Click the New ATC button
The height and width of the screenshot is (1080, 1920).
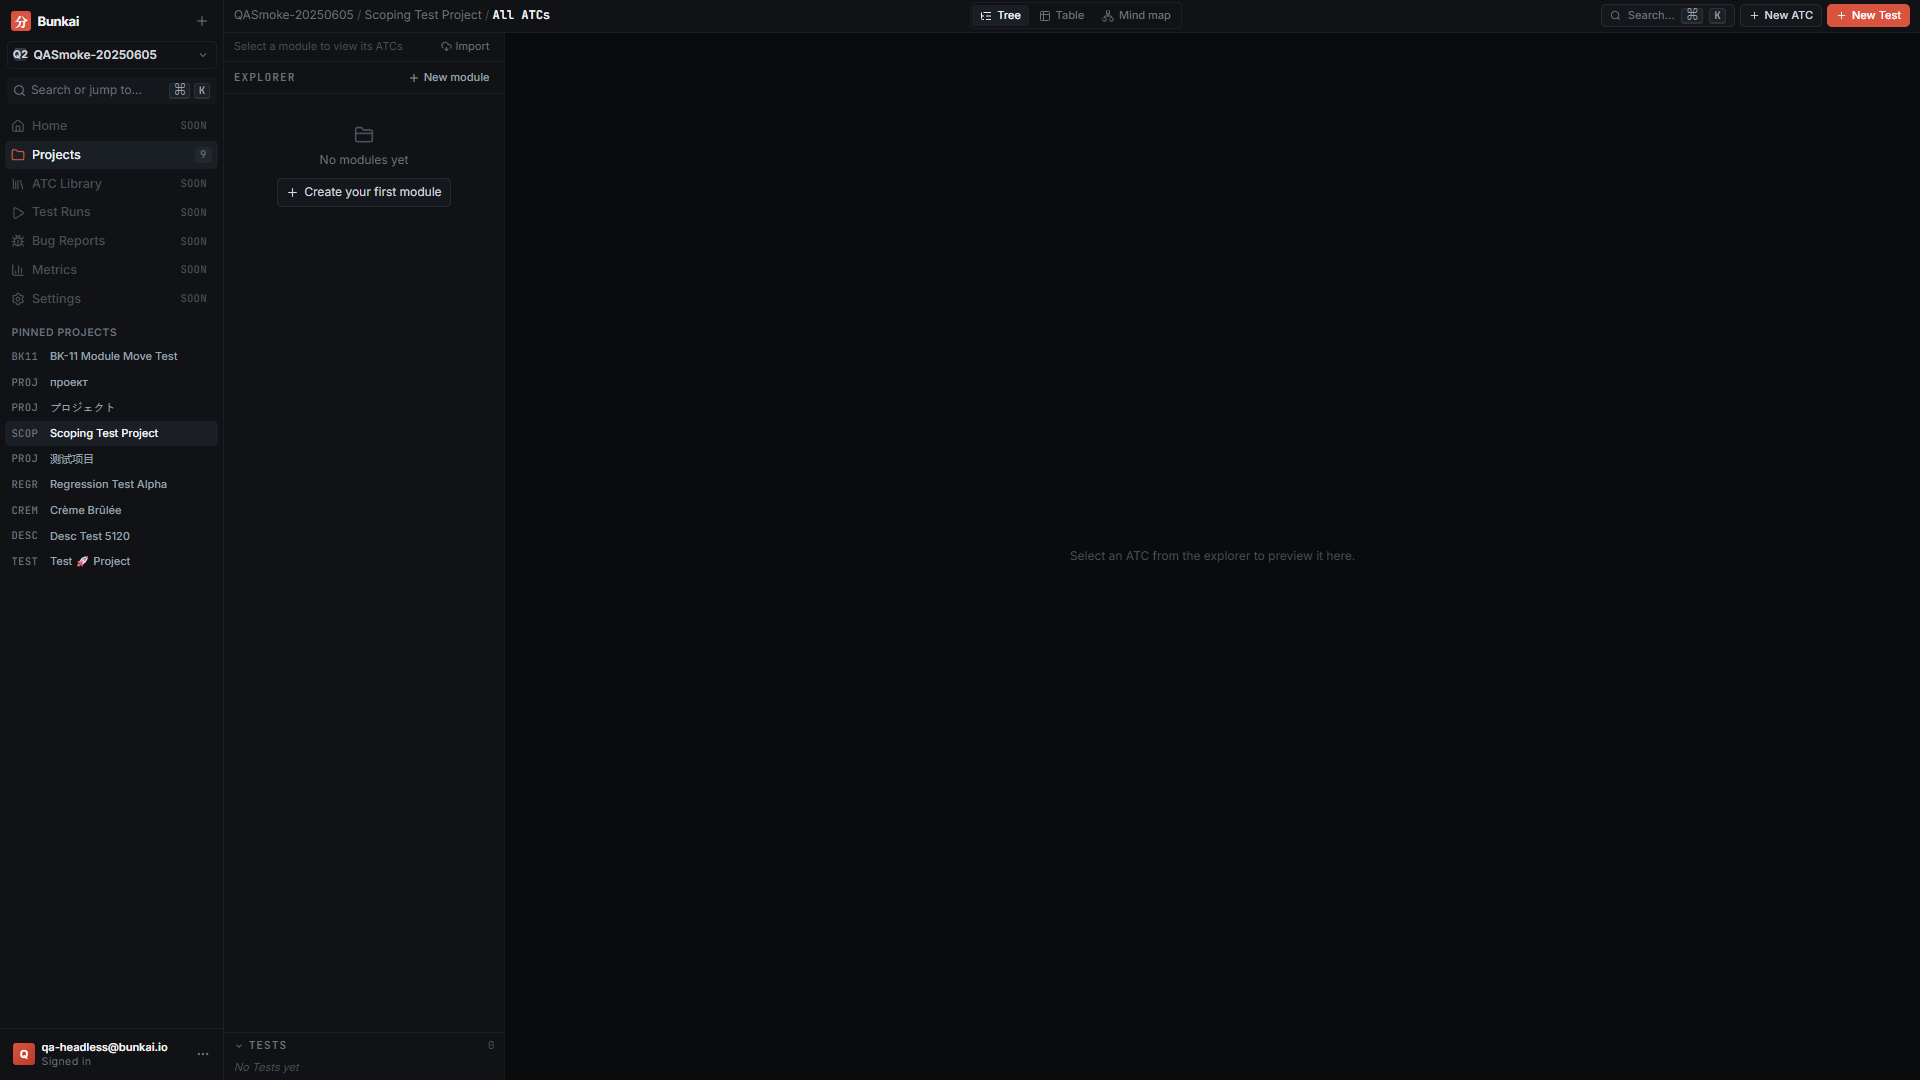pos(1781,16)
